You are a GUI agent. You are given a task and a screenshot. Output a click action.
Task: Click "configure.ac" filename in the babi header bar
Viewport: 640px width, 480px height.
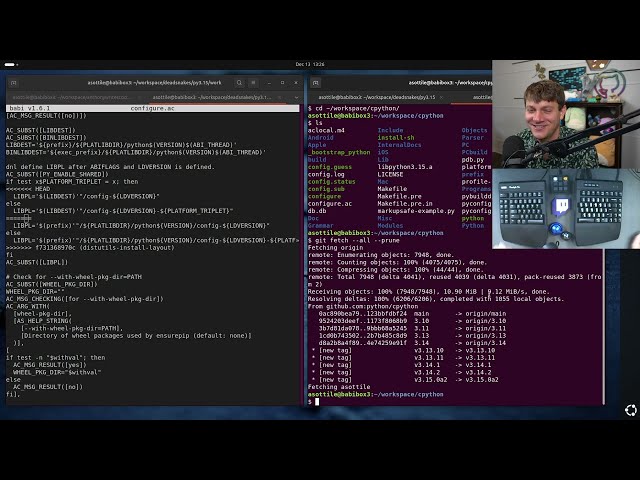click(152, 108)
